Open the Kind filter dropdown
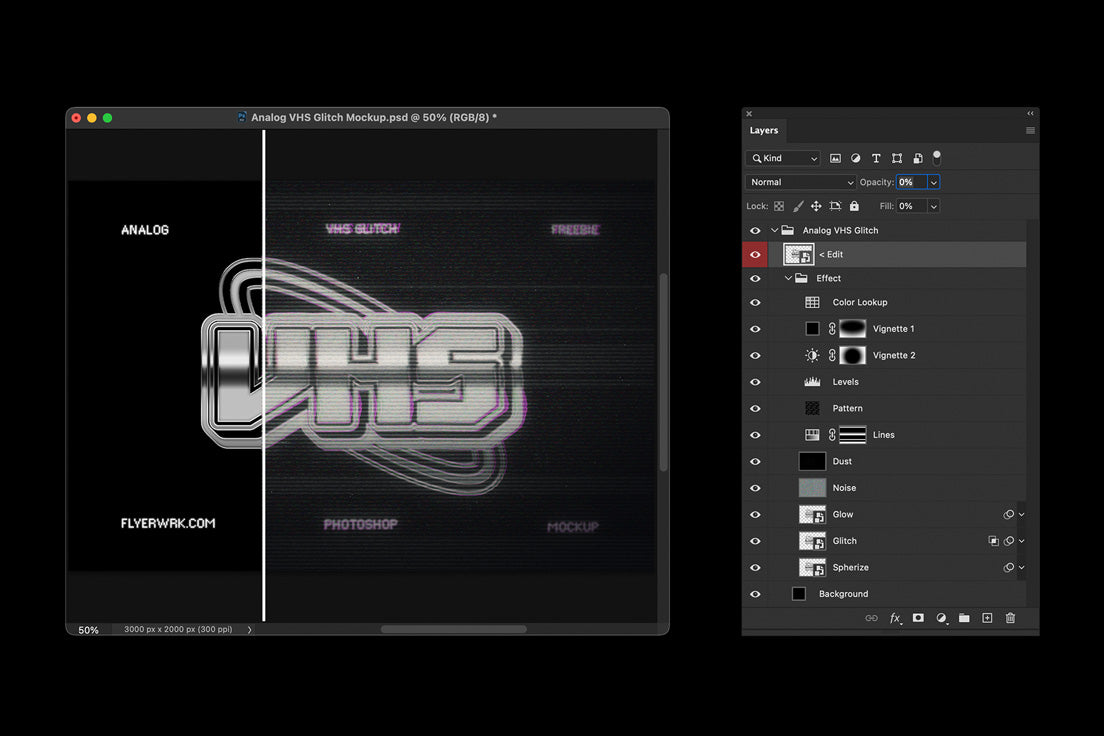 coord(782,157)
